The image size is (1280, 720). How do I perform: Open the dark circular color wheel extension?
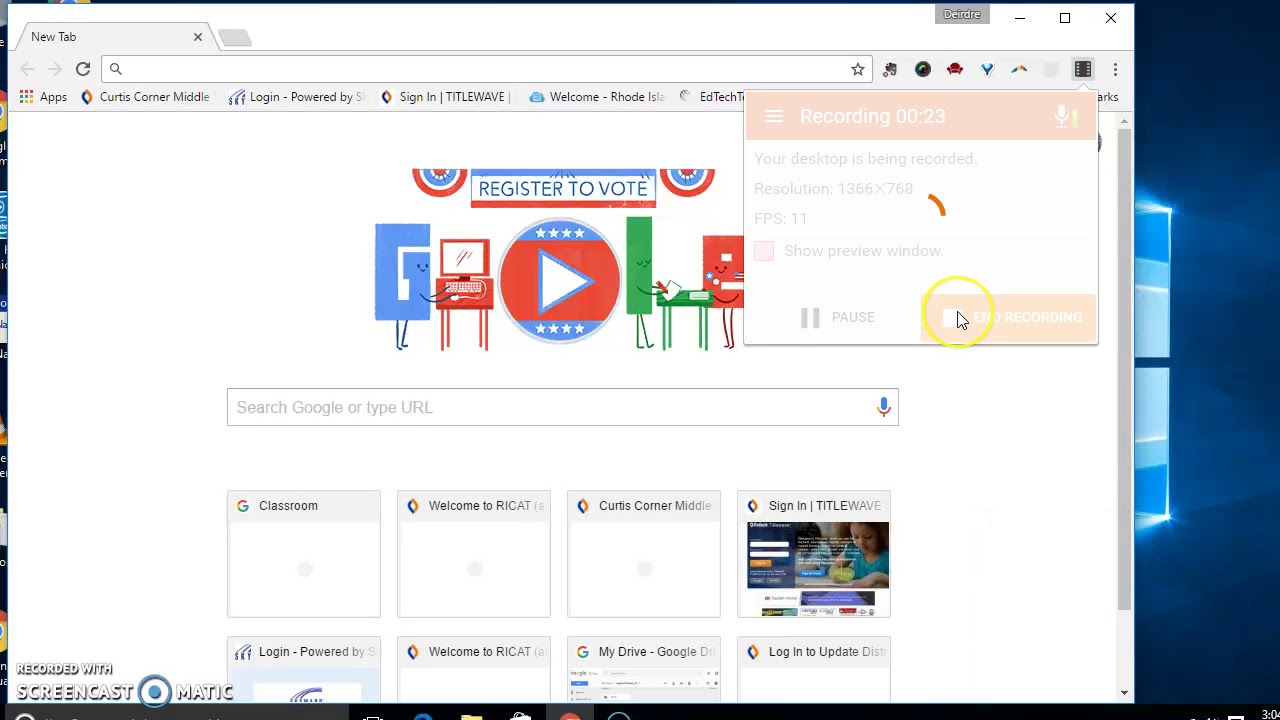pyautogui.click(x=923, y=69)
